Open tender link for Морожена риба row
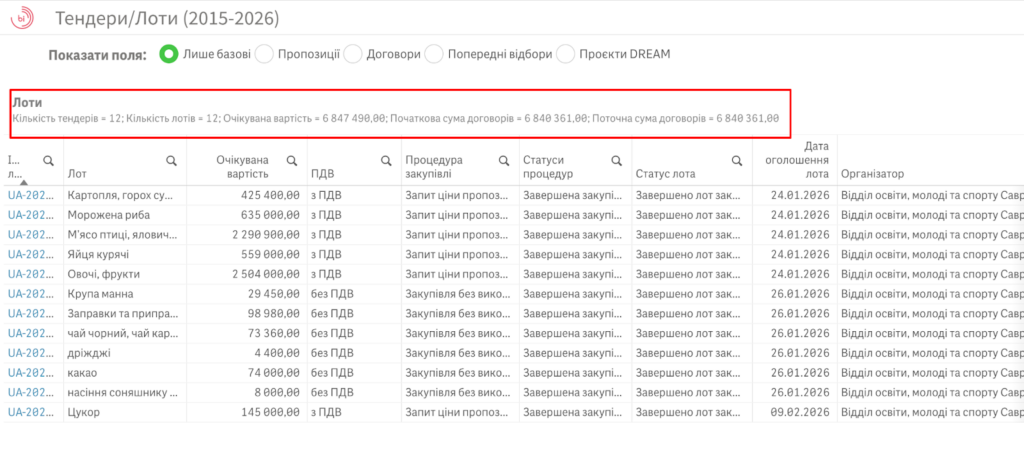The width and height of the screenshot is (1024, 452). tap(30, 213)
